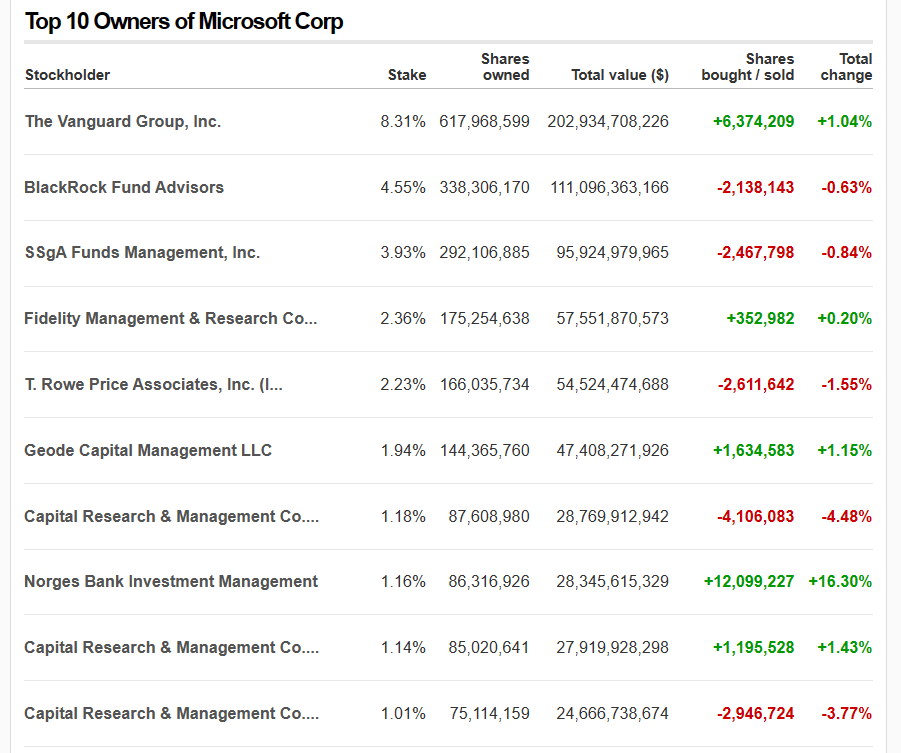Open Capital Research & Management with 1.01% stake
This screenshot has width=901, height=753.
(172, 713)
